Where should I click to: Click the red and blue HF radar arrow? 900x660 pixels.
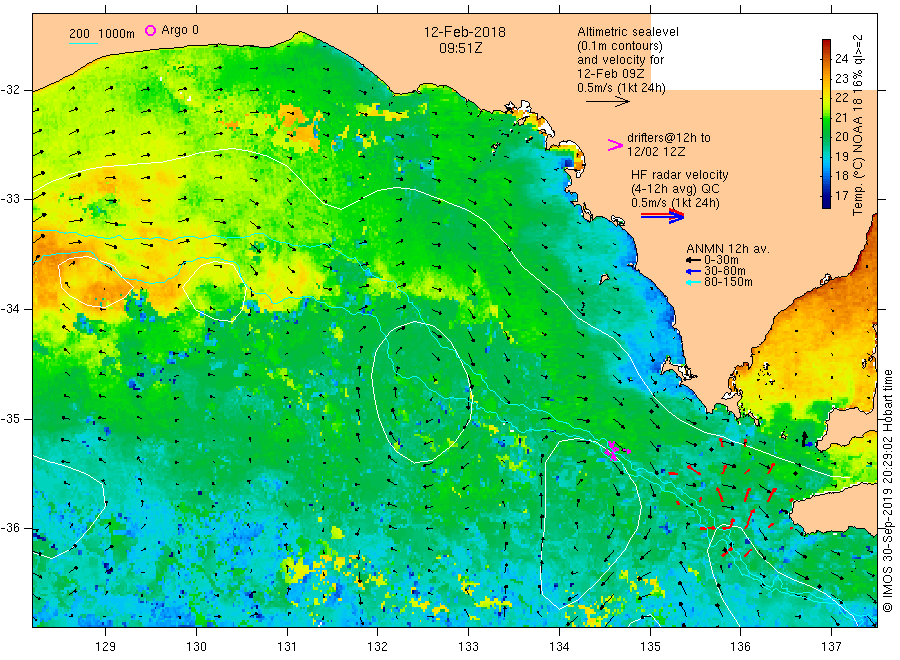pos(663,215)
